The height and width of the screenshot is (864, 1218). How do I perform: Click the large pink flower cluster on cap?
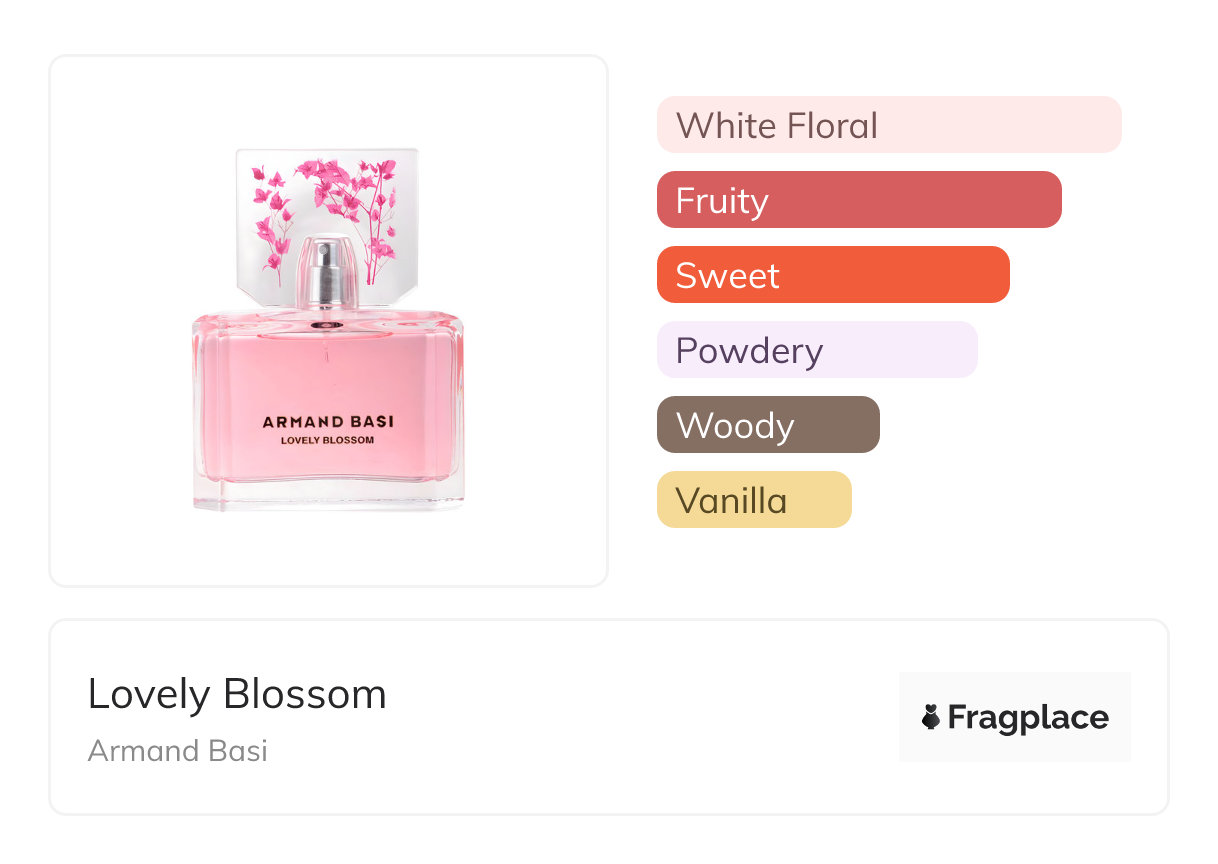click(x=340, y=185)
